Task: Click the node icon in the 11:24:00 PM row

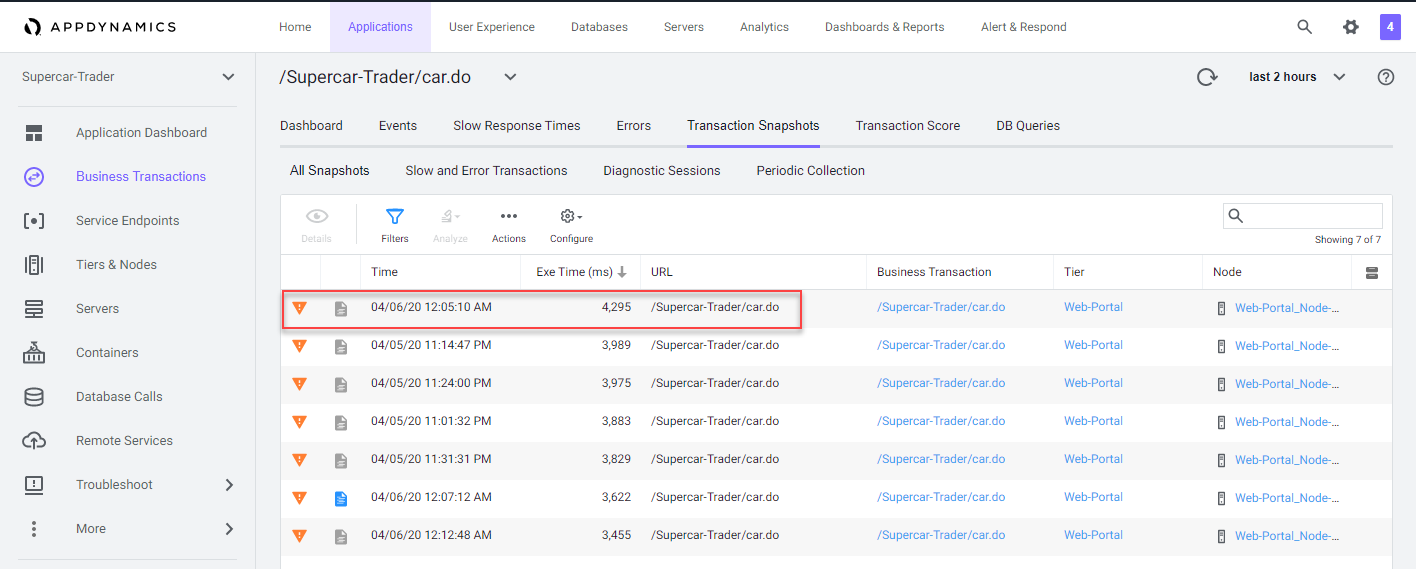Action: [1221, 385]
